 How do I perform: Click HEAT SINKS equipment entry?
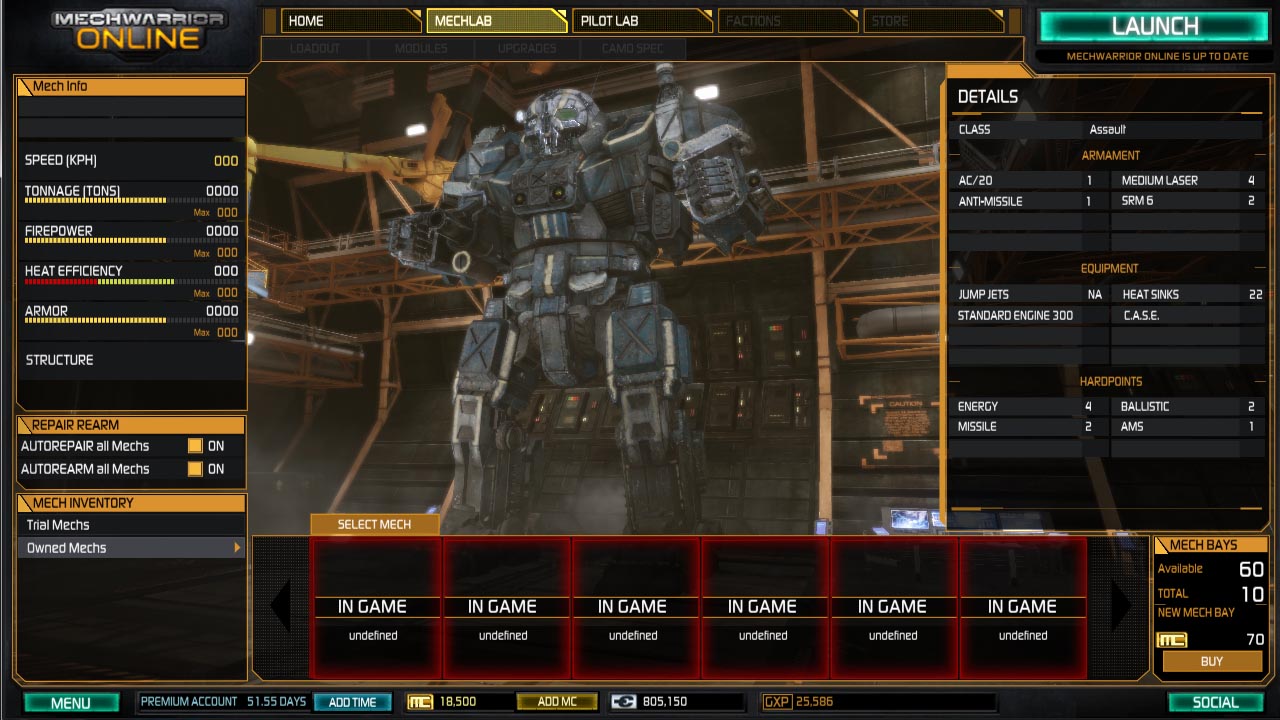pyautogui.click(x=1189, y=295)
